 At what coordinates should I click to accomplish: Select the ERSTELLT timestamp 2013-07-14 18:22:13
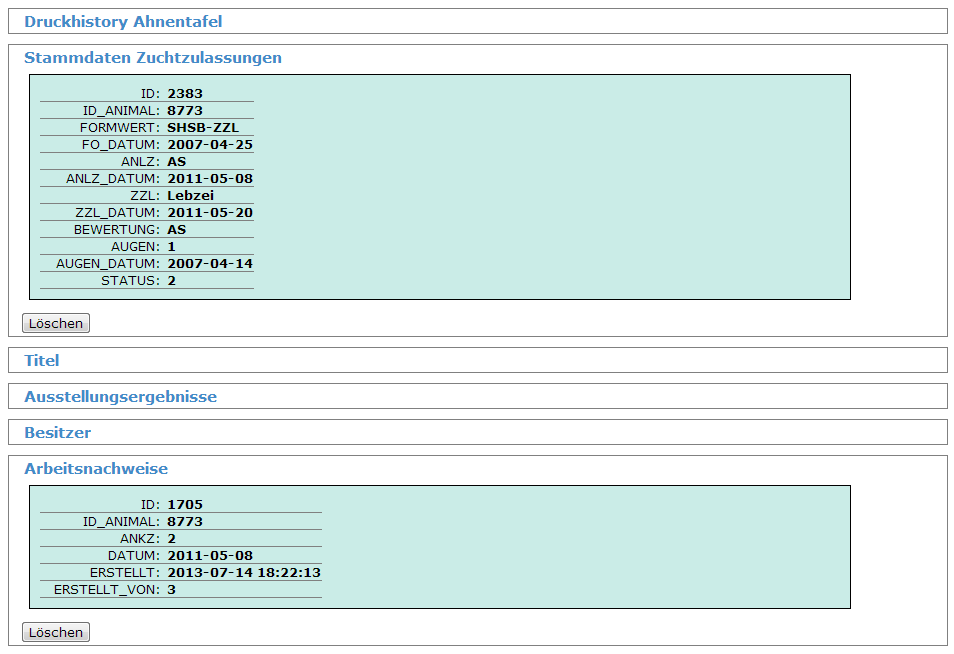244,573
